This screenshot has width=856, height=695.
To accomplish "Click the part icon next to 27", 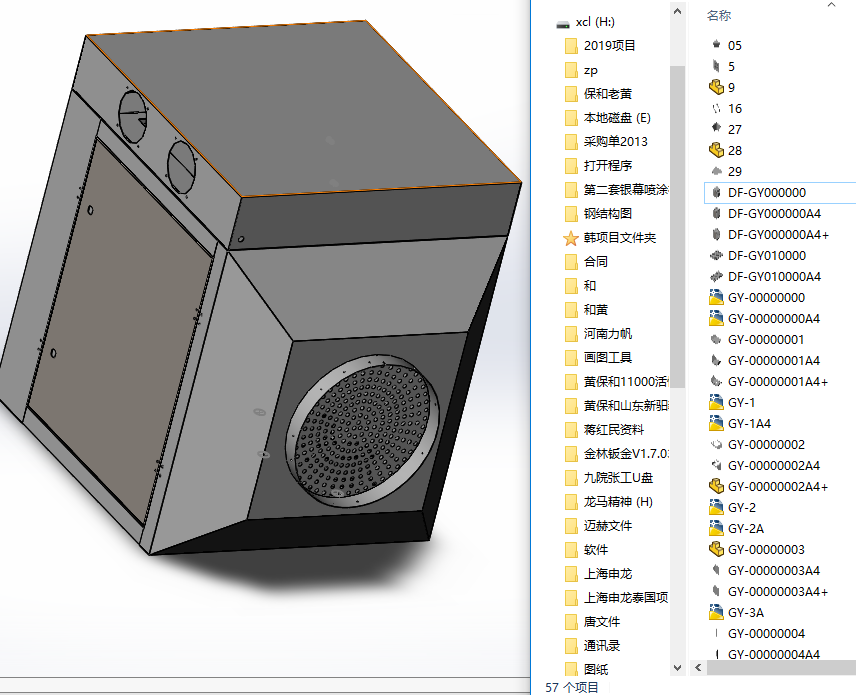I will [716, 129].
